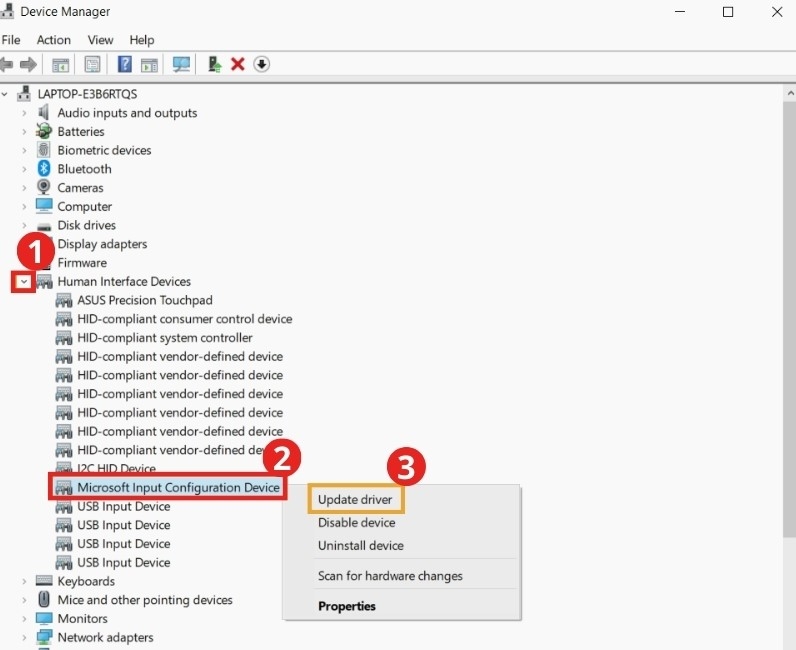
Task: Expand the Biometric devices category
Action: point(24,150)
